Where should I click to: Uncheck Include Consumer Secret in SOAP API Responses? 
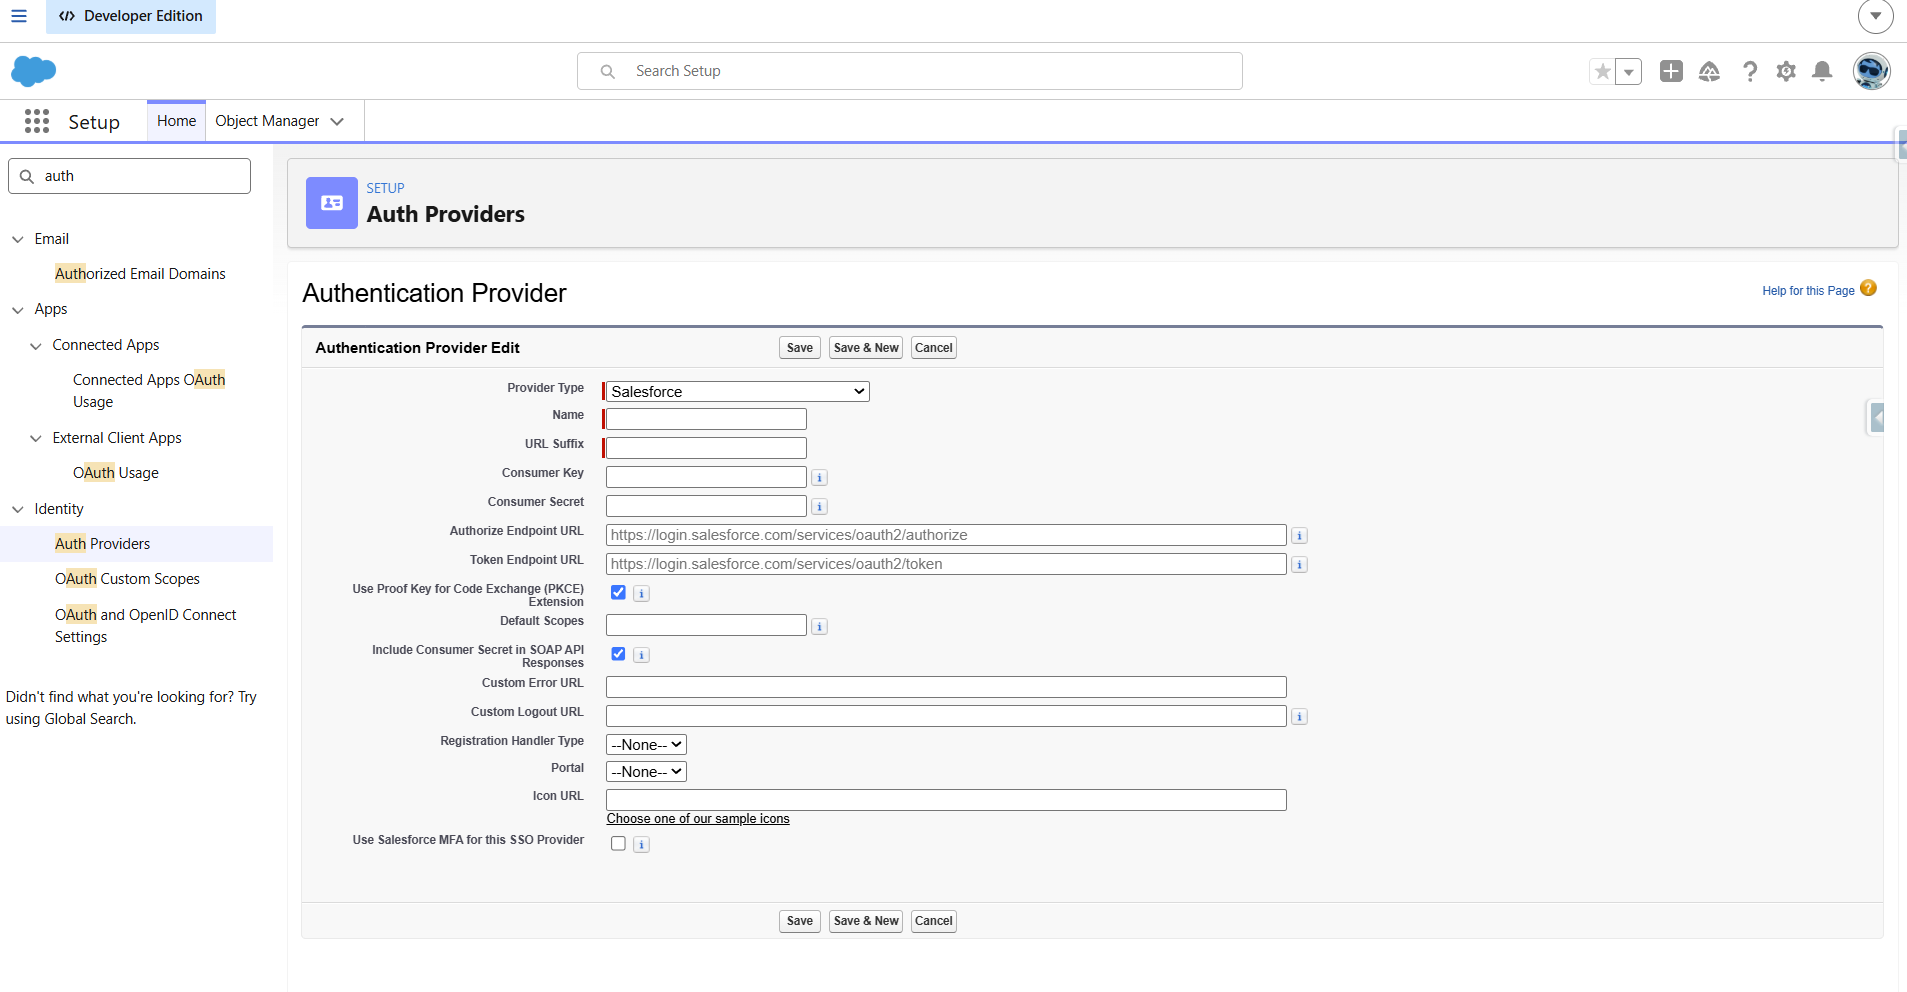(618, 654)
